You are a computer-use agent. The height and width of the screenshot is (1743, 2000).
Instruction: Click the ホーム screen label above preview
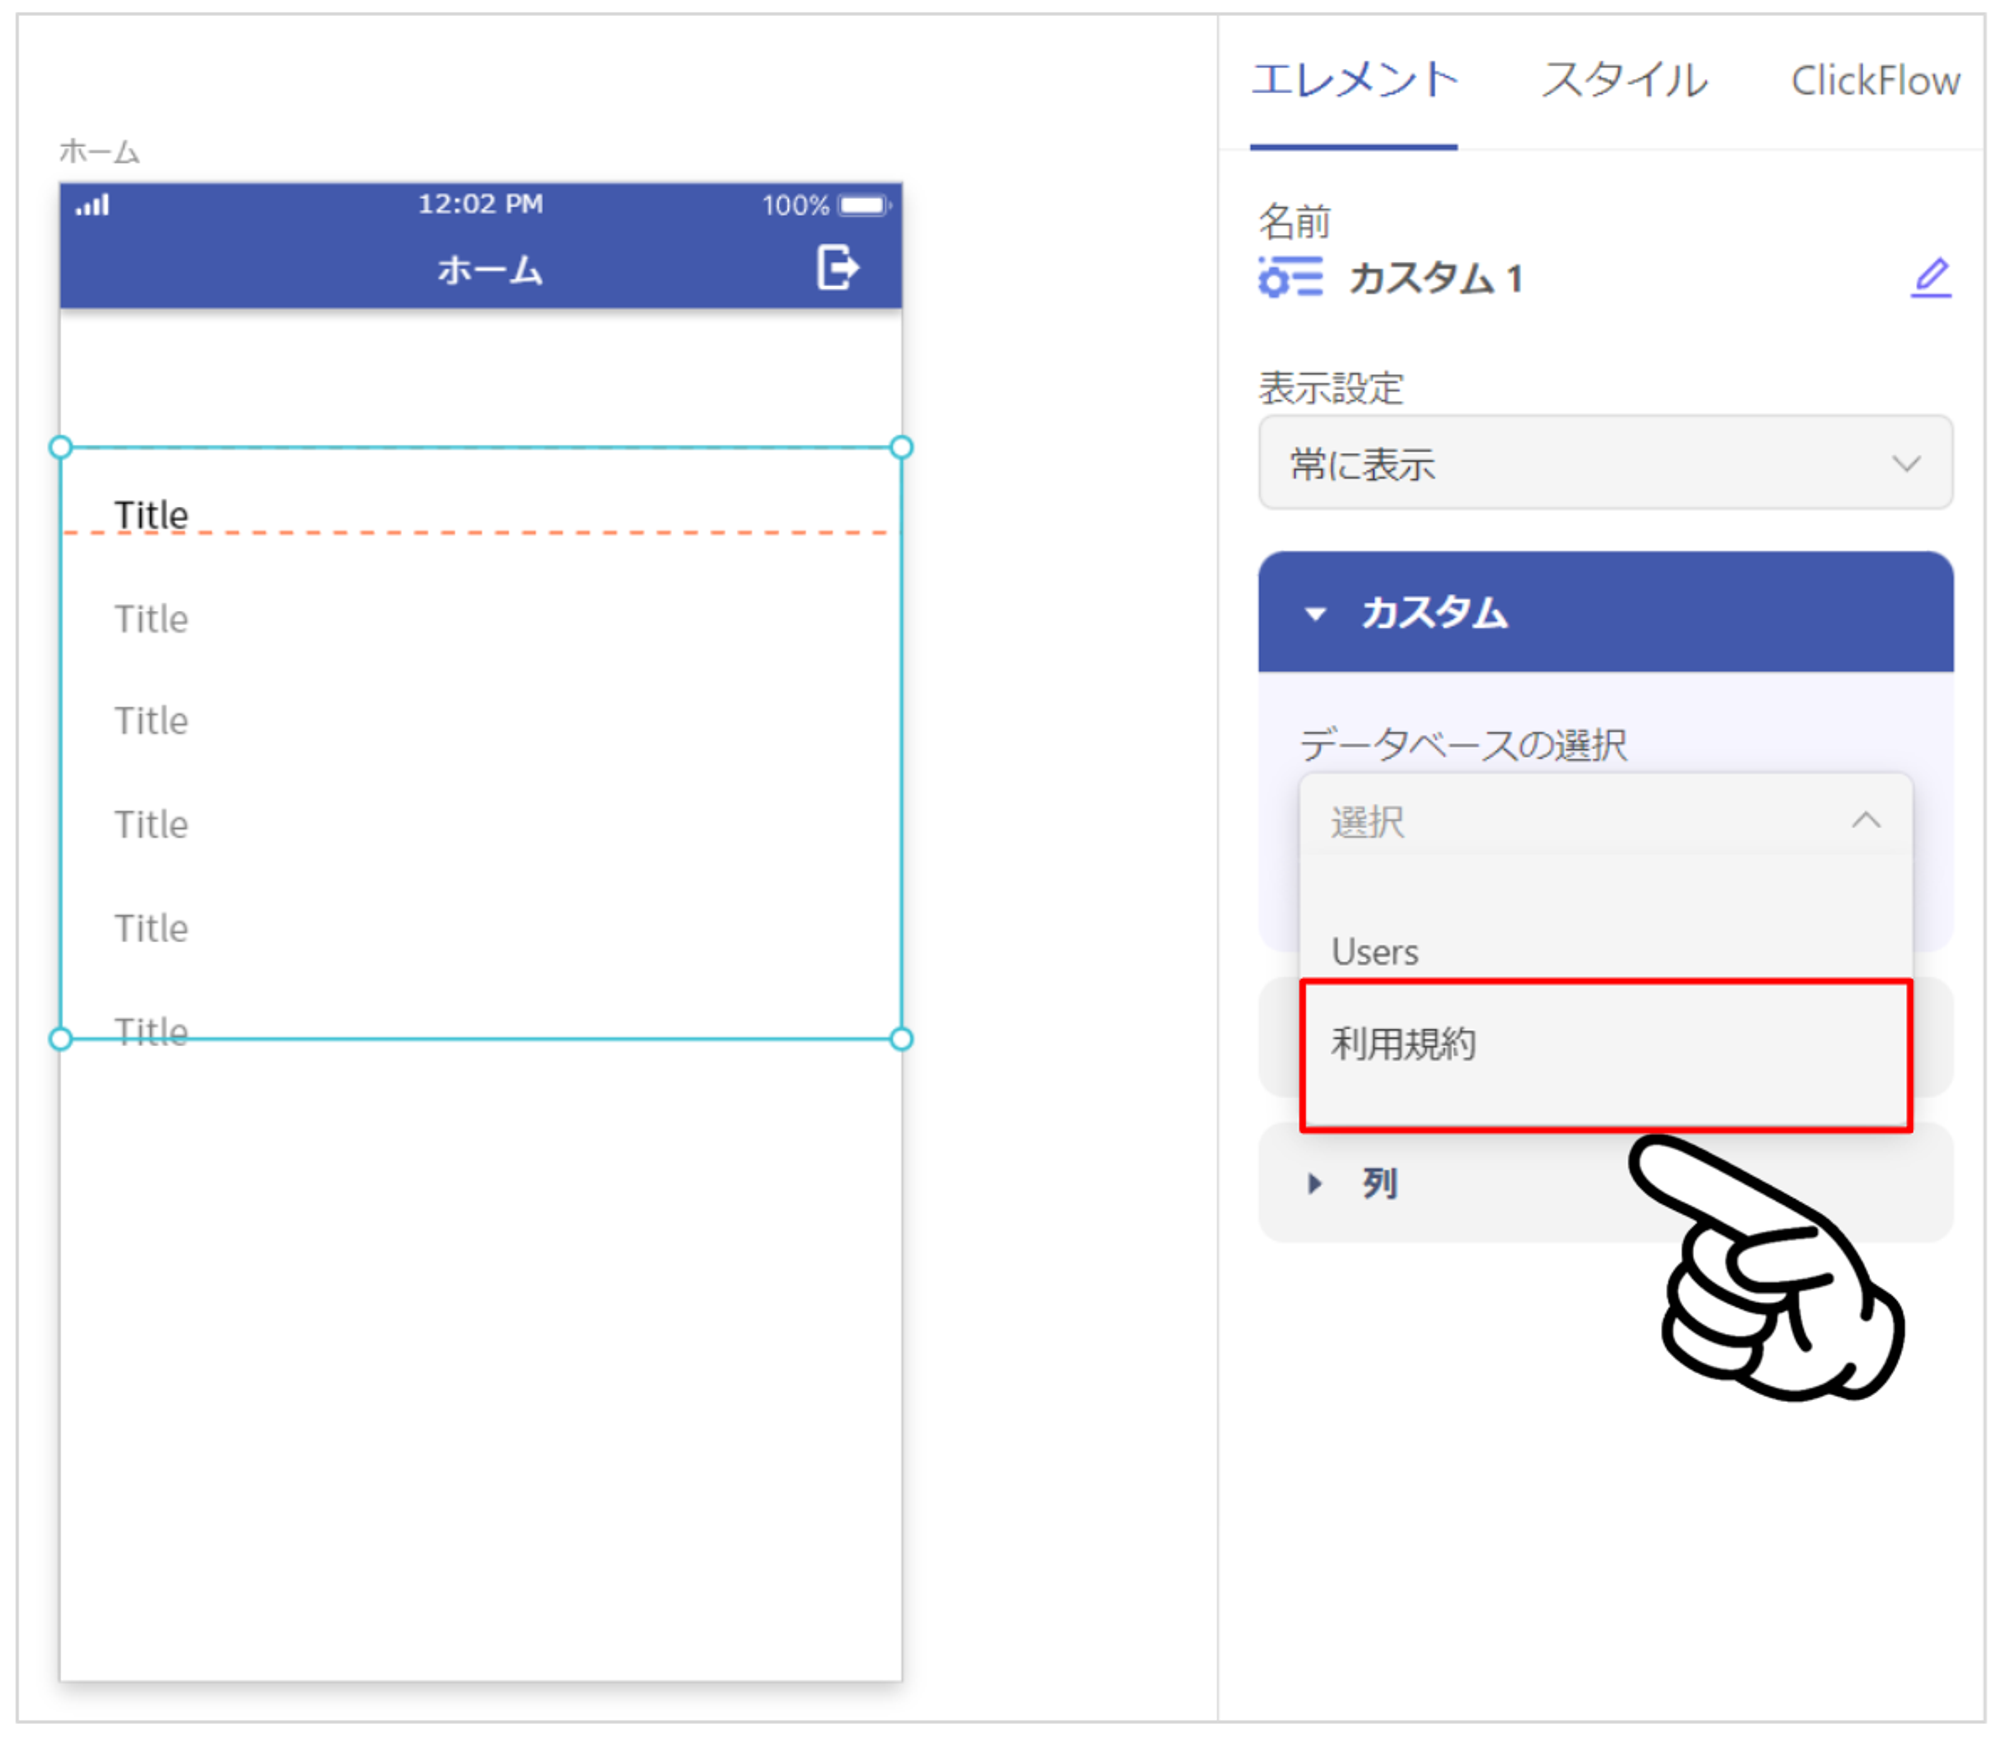tap(99, 152)
